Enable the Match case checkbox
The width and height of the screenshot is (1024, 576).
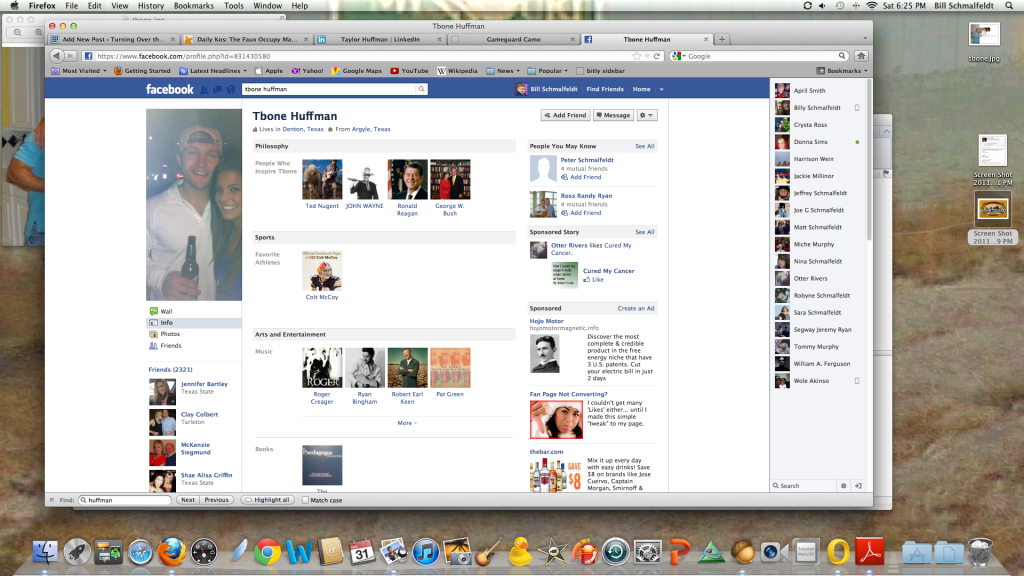pos(306,500)
